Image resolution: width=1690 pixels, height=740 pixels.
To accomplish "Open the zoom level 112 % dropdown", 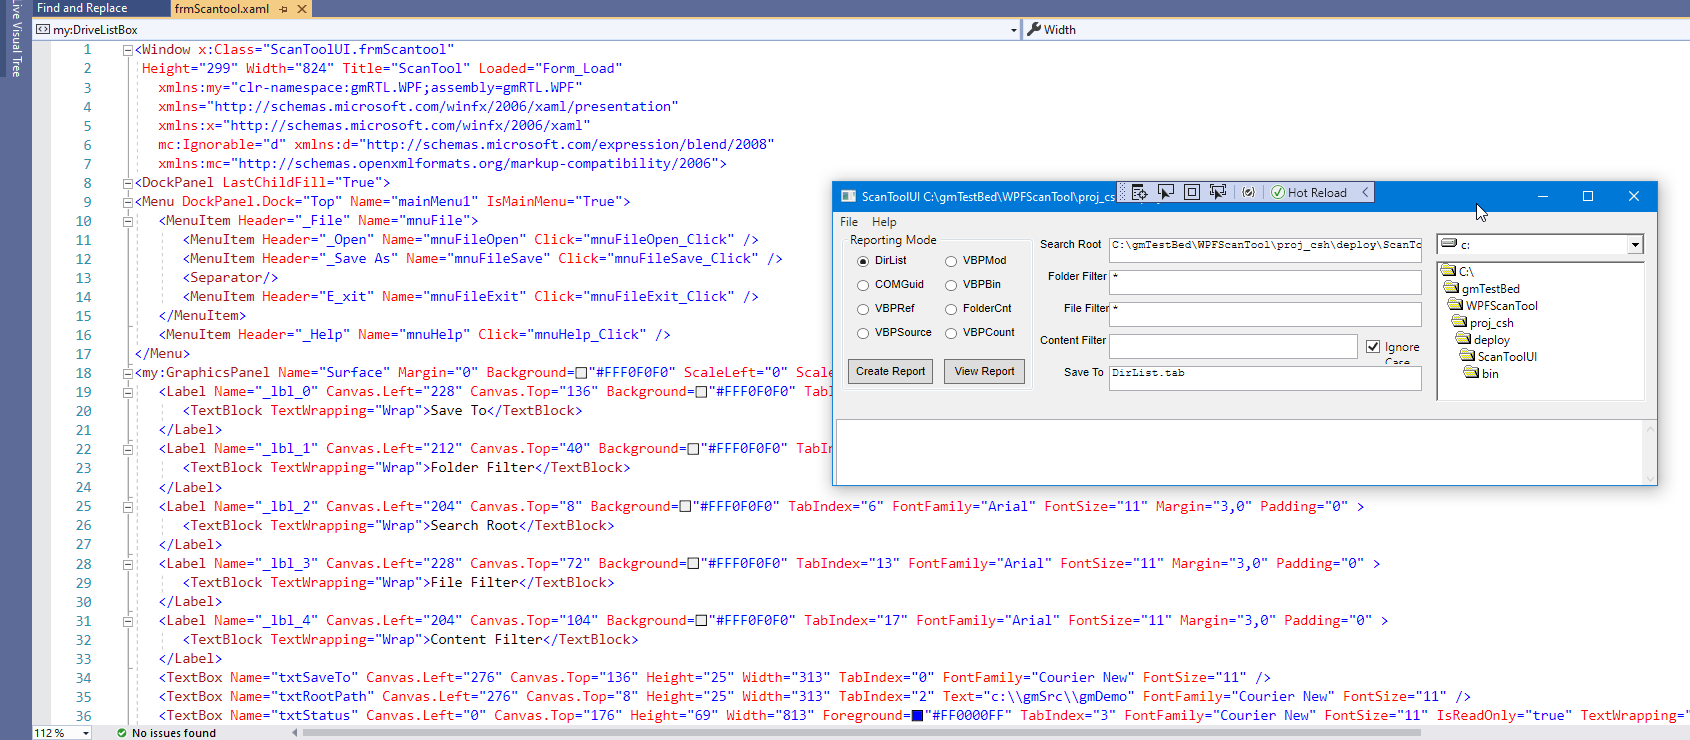I will 86,733.
